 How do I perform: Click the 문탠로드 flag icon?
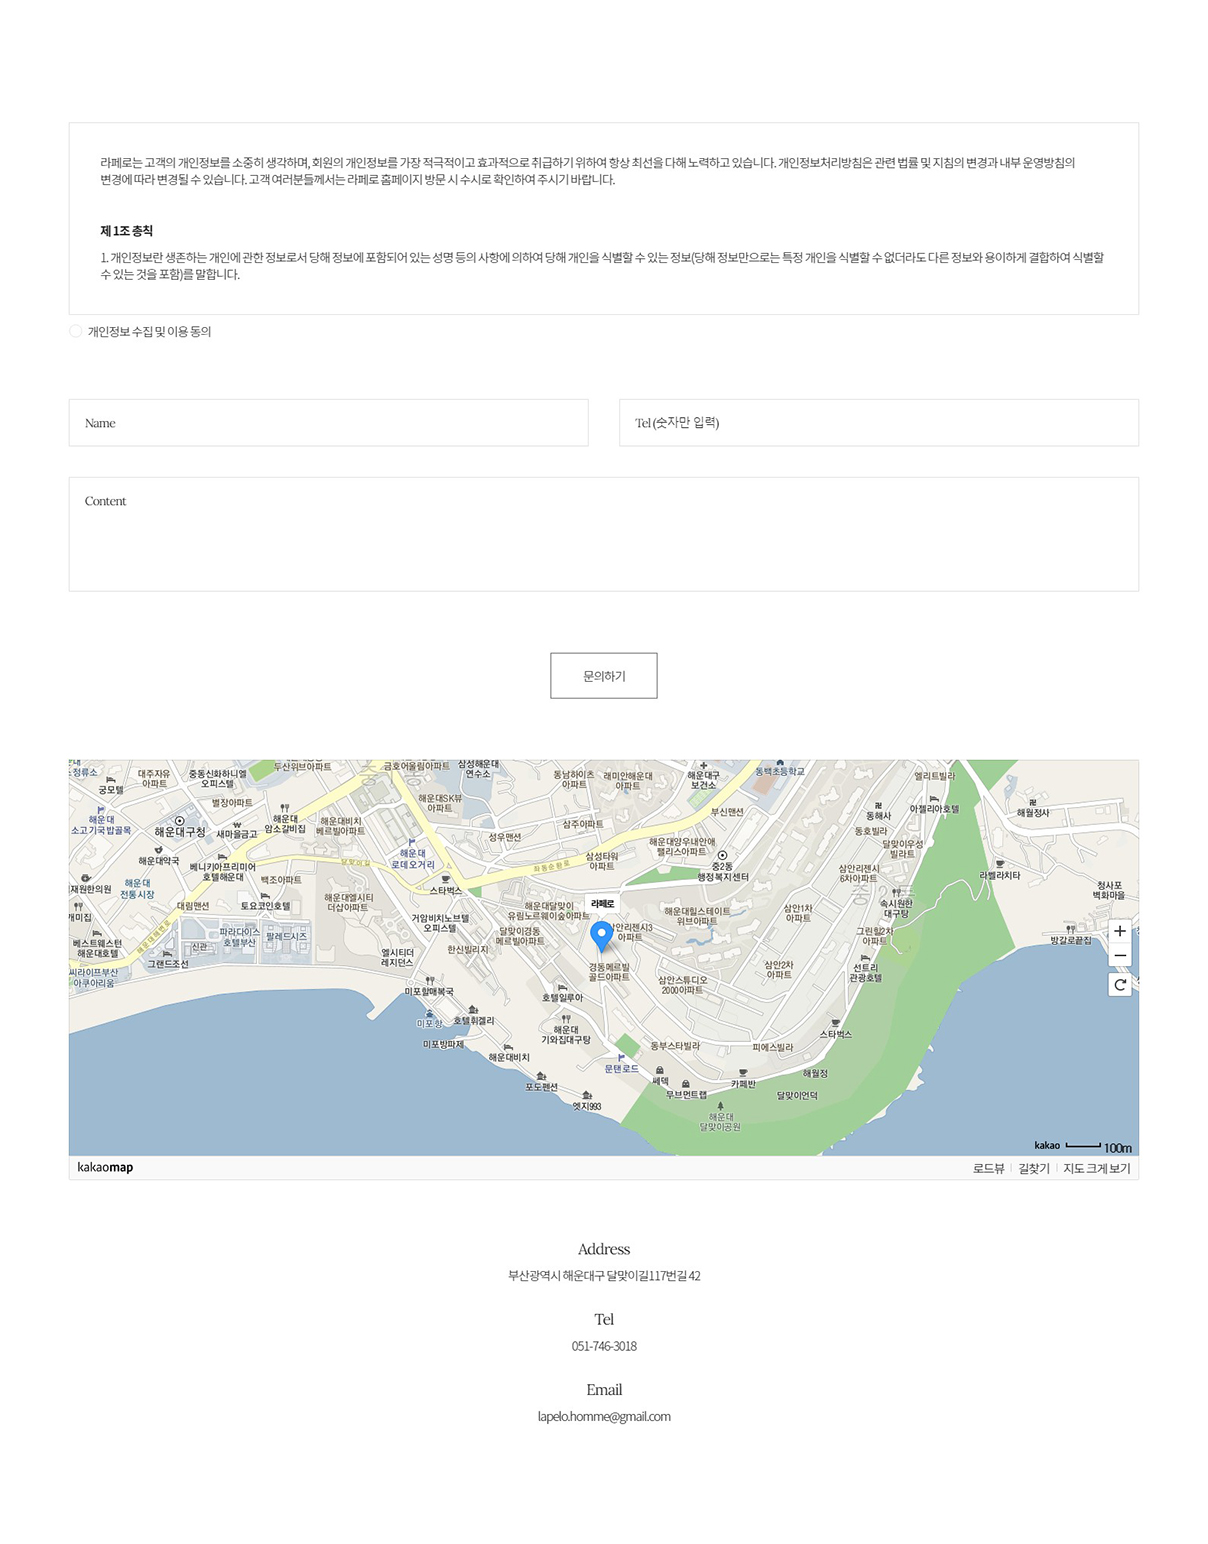pyautogui.click(x=621, y=1057)
